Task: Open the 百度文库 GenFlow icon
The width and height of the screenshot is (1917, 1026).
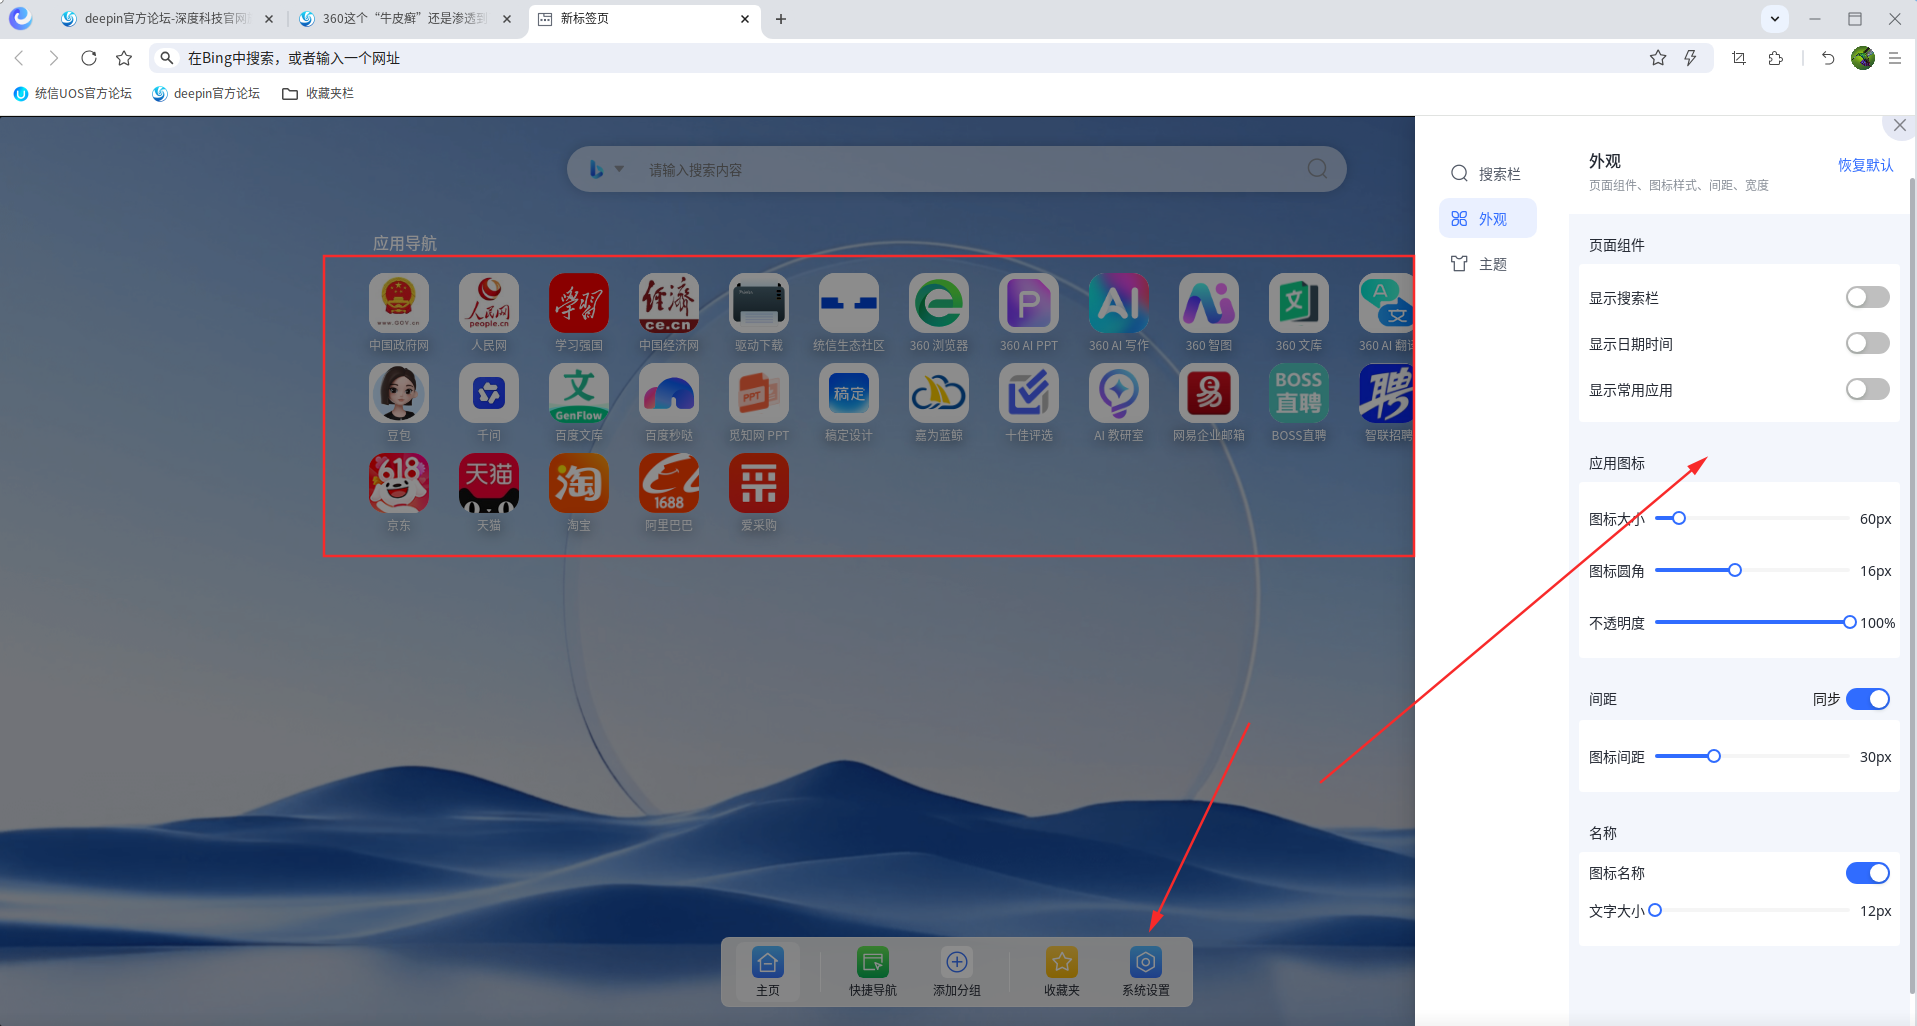Action: pyautogui.click(x=579, y=393)
